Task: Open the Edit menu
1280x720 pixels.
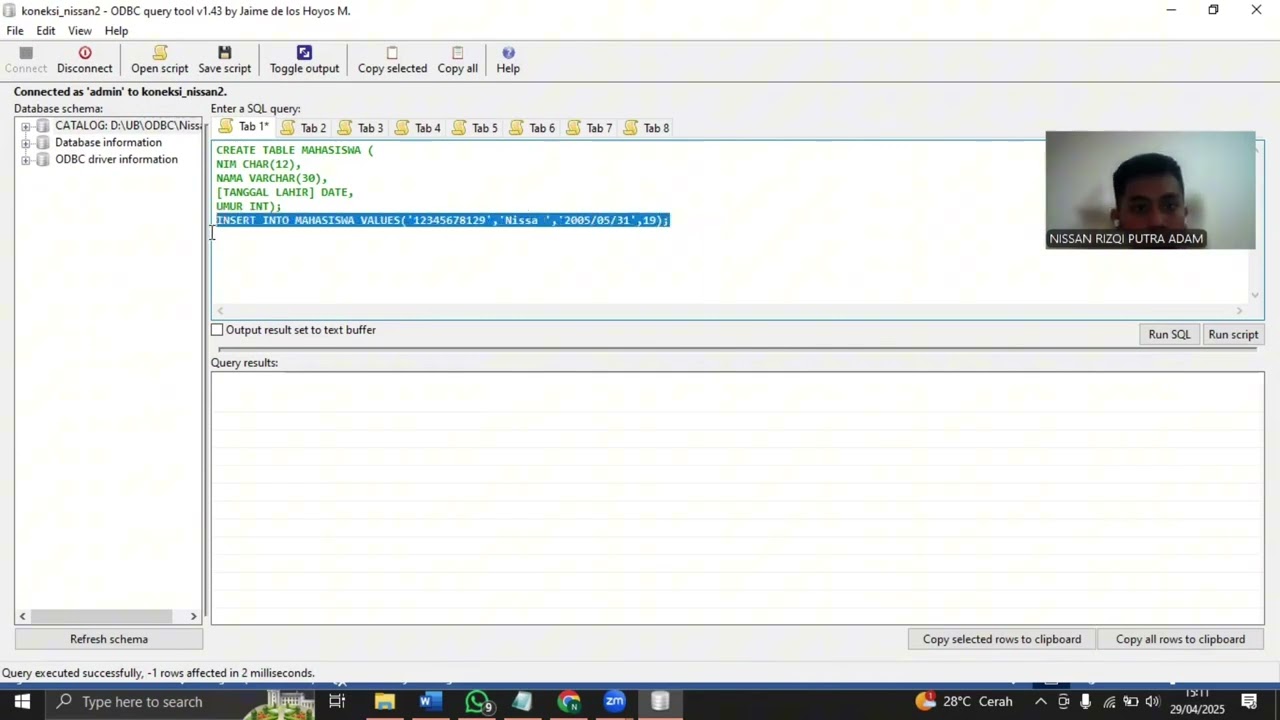Action: pyautogui.click(x=46, y=31)
